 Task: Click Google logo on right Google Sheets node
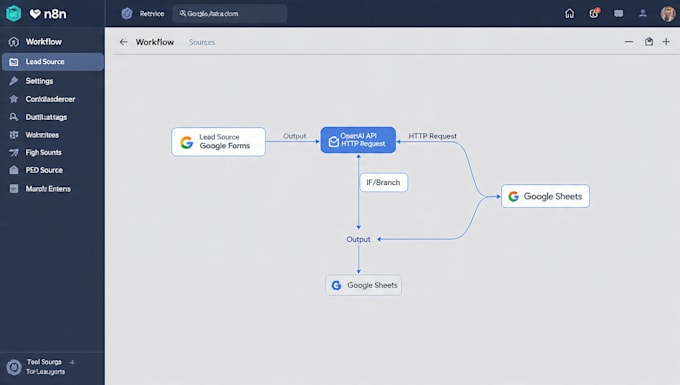[x=513, y=196]
